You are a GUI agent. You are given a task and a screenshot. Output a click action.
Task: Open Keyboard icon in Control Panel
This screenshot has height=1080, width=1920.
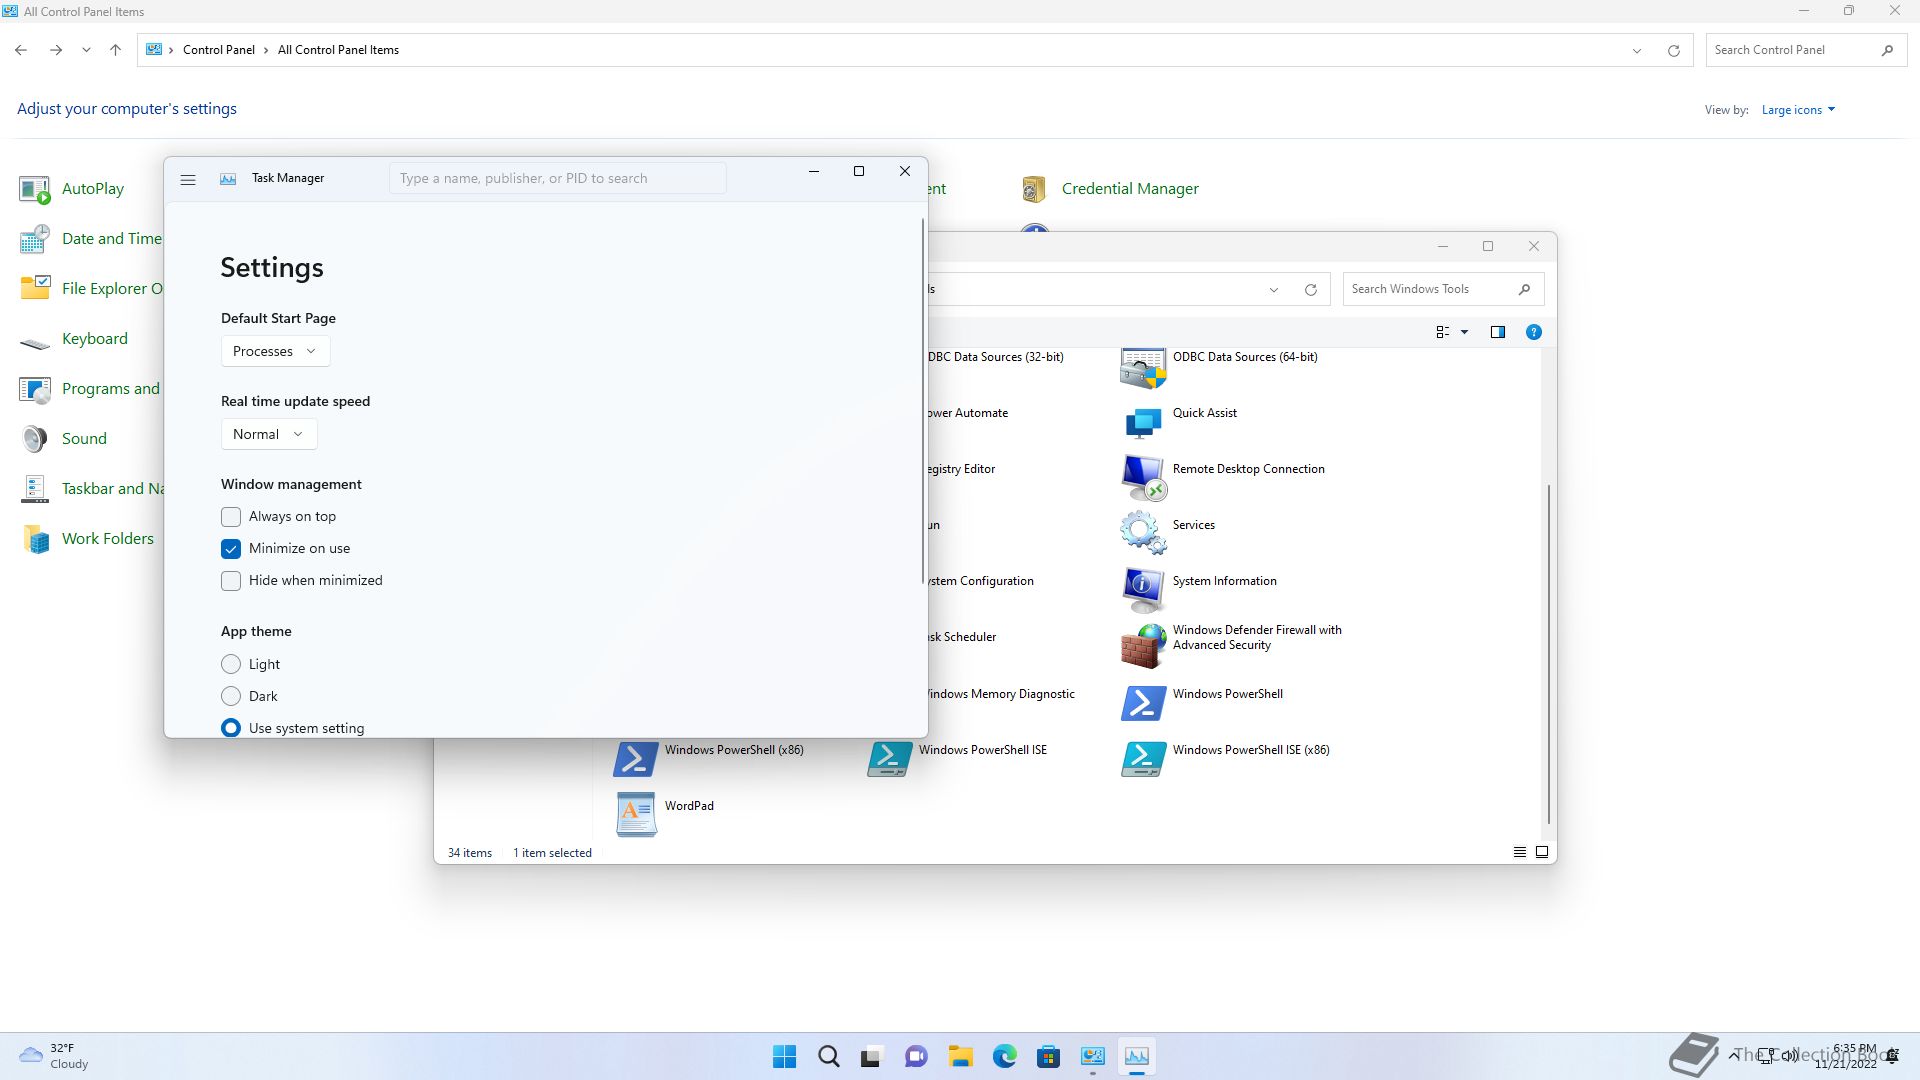tap(35, 343)
